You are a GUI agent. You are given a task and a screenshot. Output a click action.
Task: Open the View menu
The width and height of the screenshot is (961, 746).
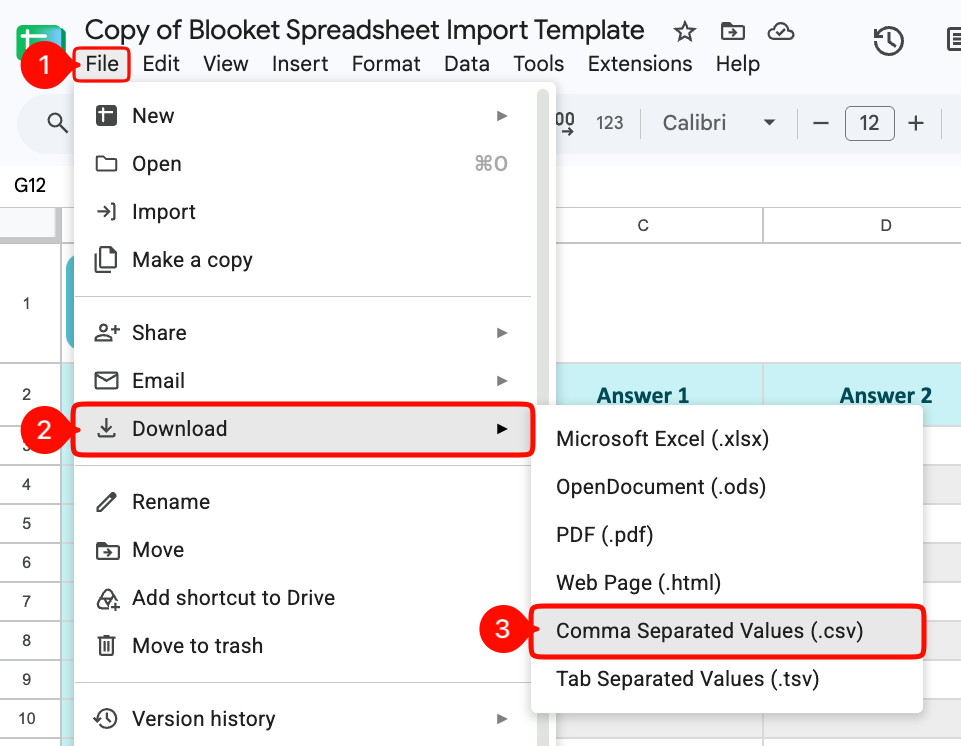point(226,64)
